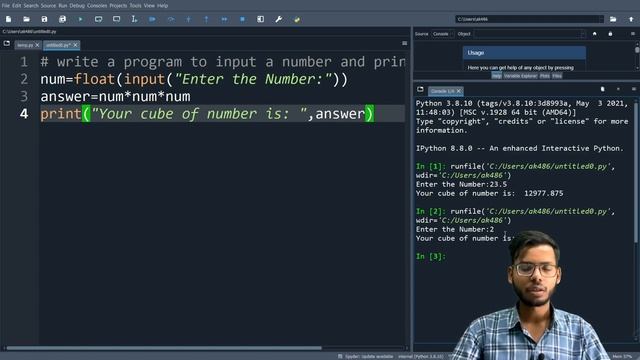Run the file with green play icon
This screenshot has height=360, width=640.
80,19
